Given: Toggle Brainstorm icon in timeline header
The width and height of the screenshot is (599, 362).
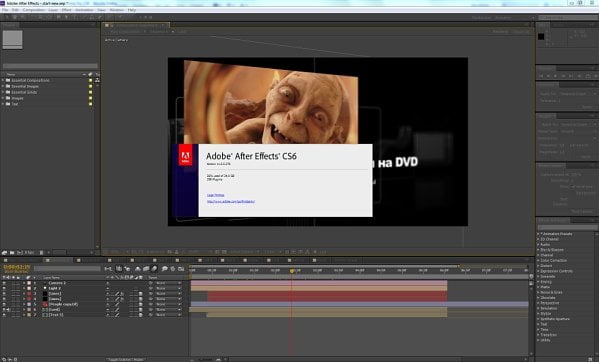Looking at the screenshot, I should [x=165, y=269].
